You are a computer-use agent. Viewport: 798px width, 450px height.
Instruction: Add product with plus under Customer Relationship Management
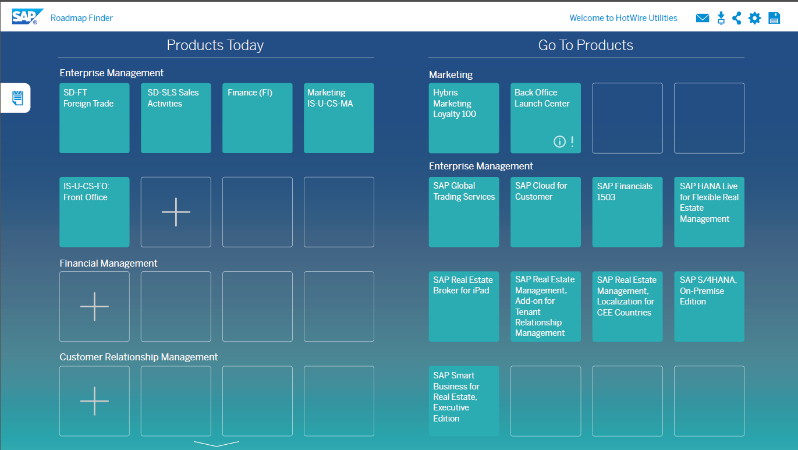[x=94, y=401]
